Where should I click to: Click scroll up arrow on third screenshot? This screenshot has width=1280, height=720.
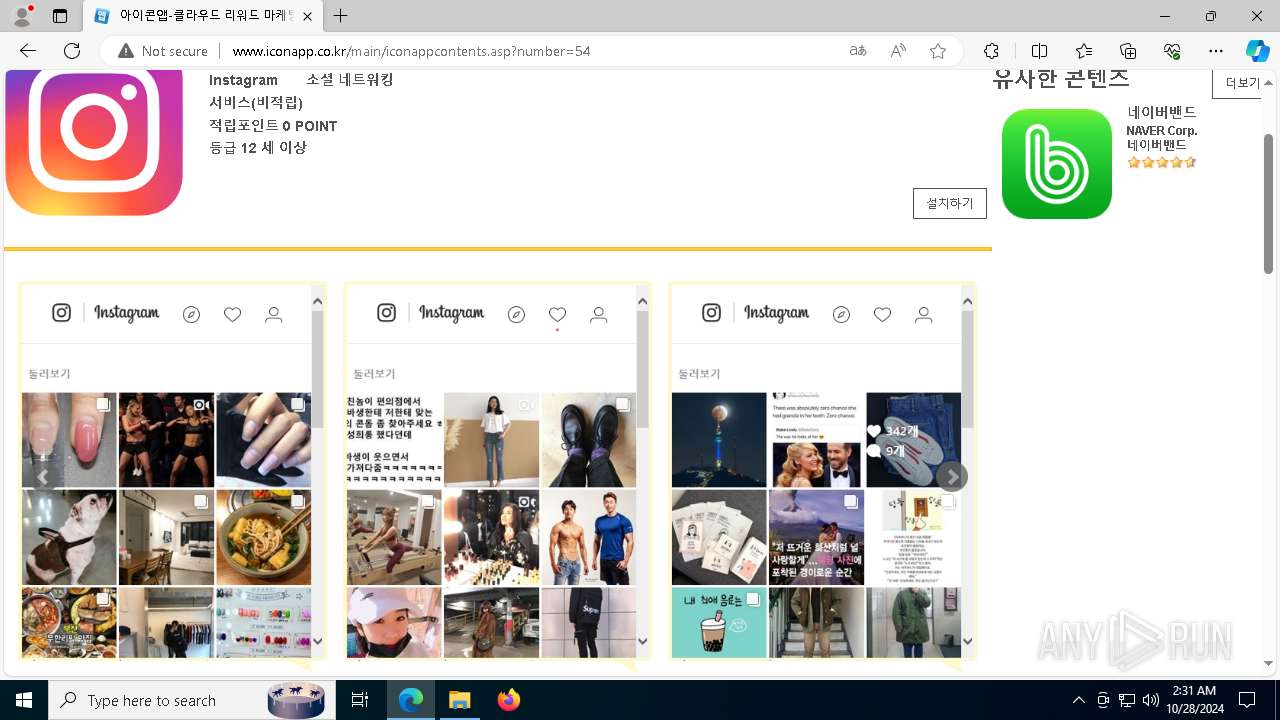968,301
